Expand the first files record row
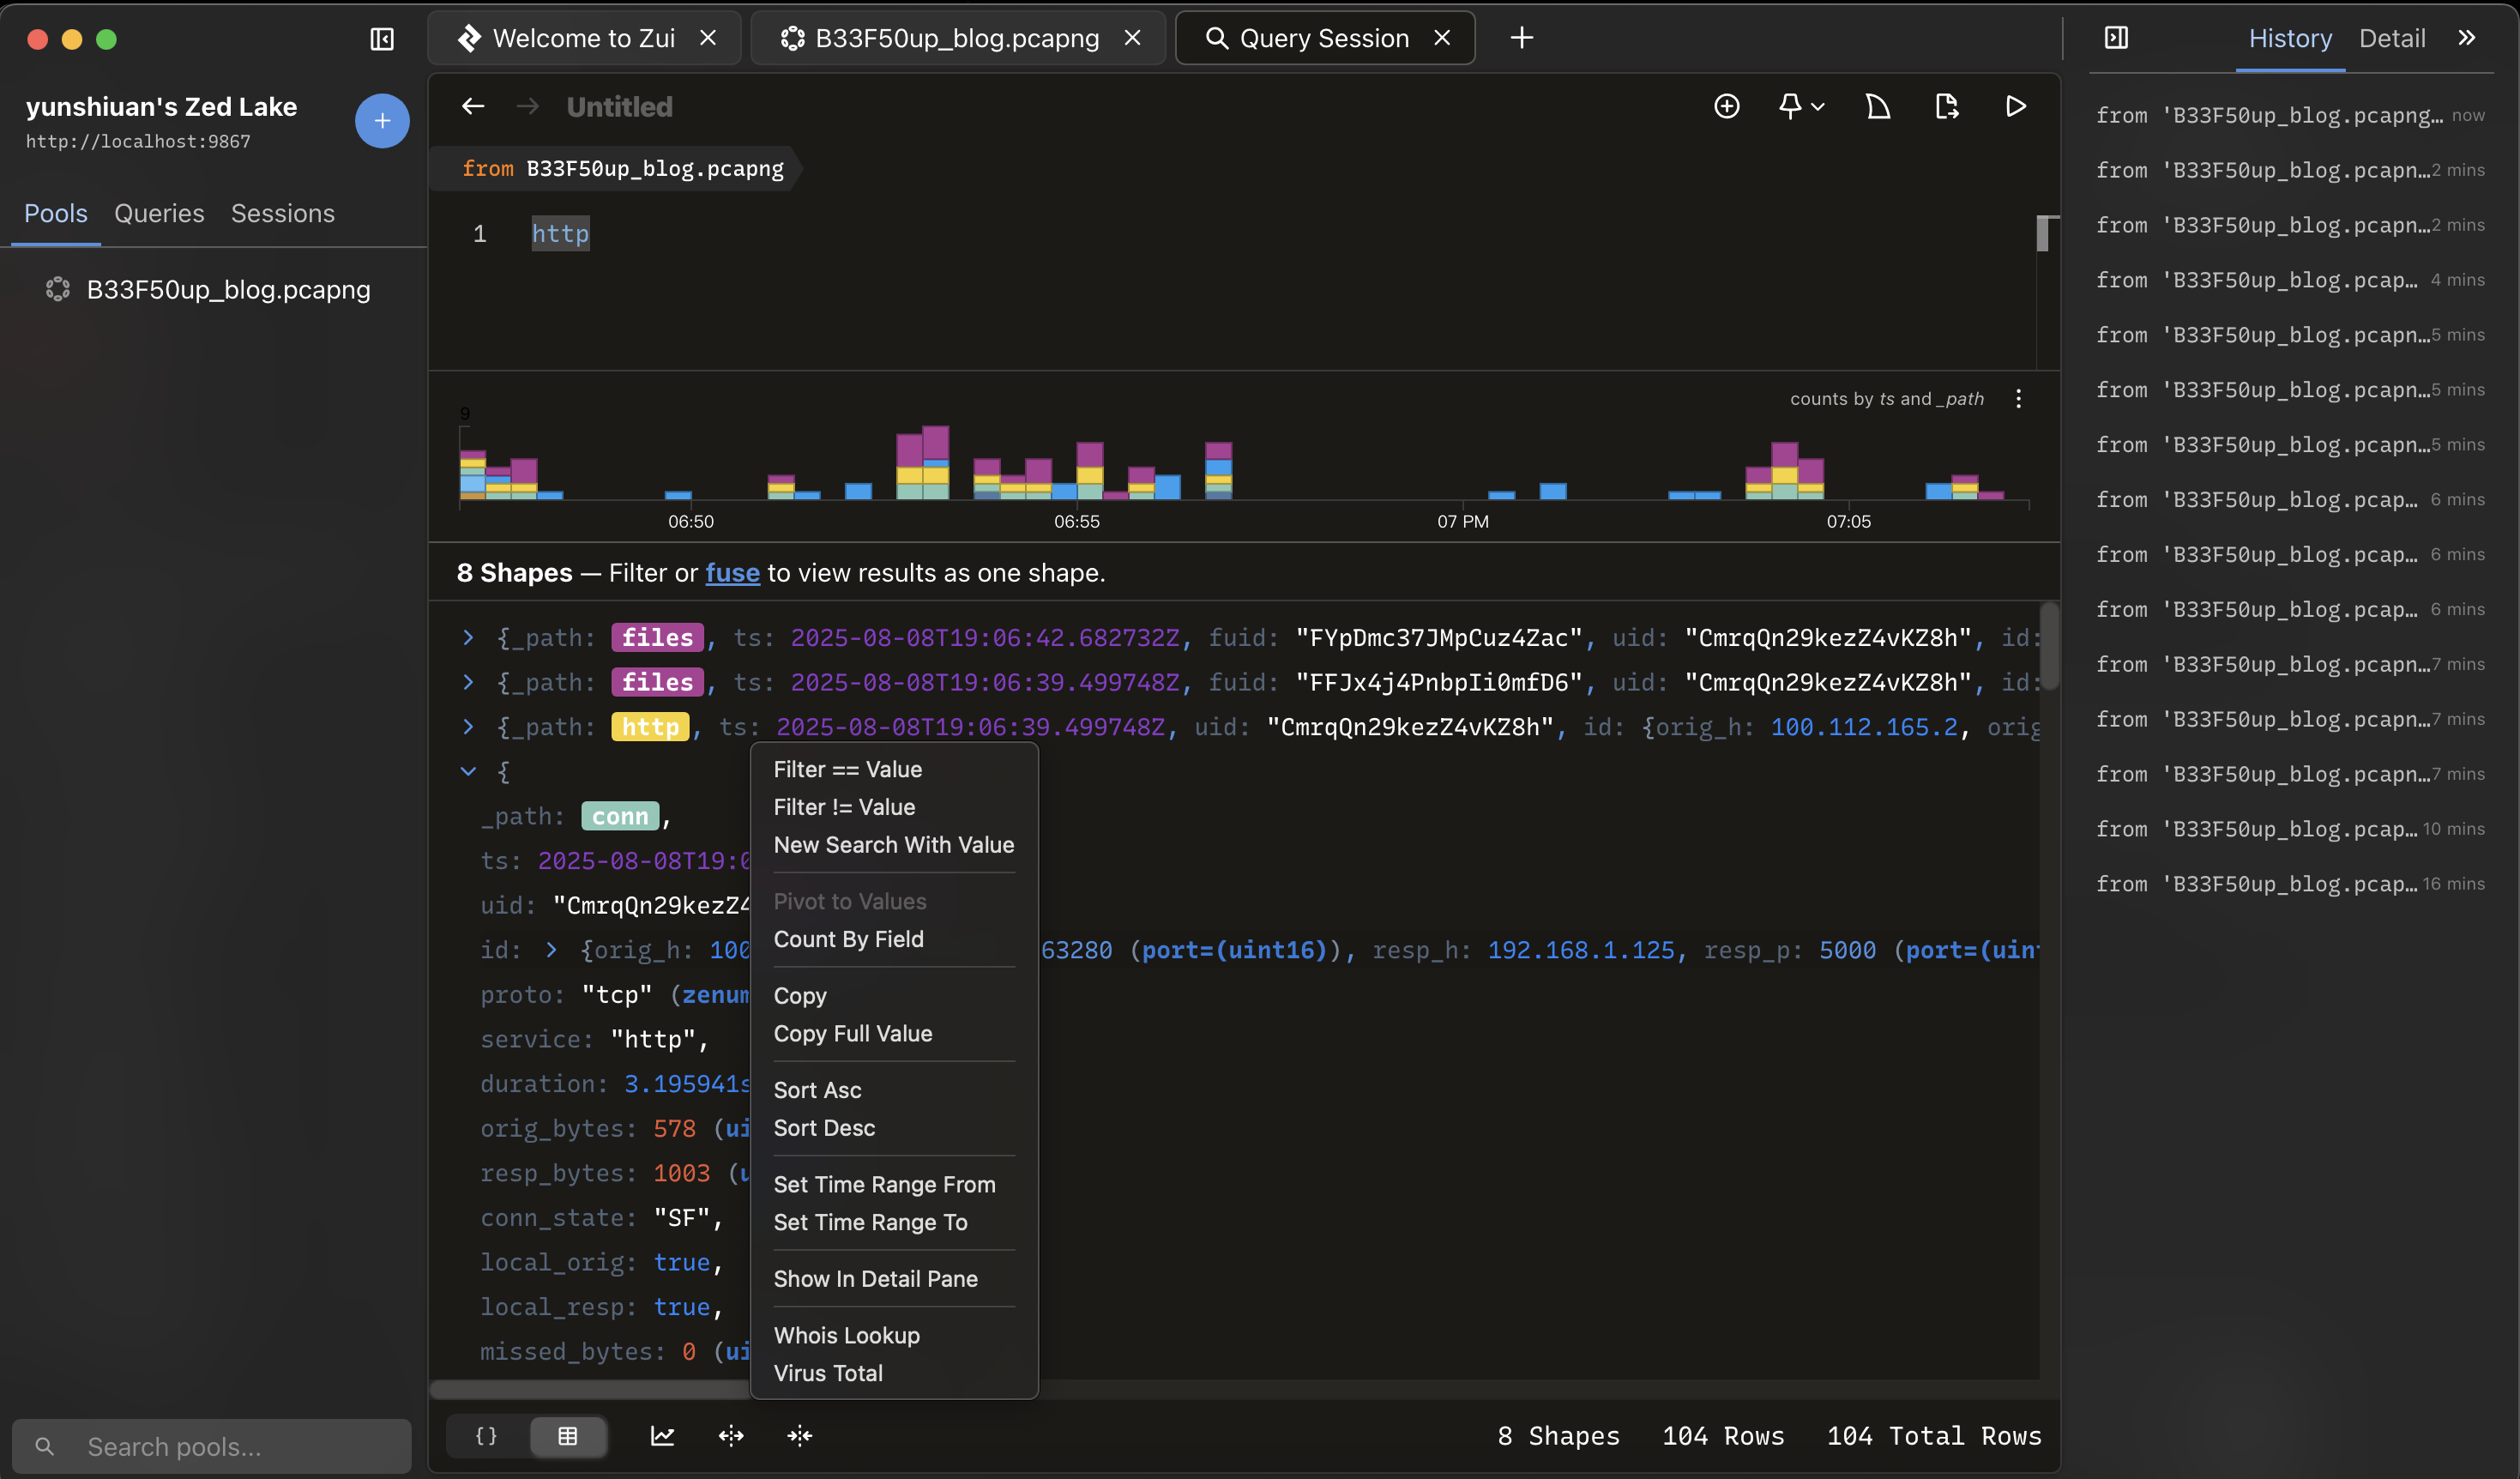 click(x=468, y=637)
